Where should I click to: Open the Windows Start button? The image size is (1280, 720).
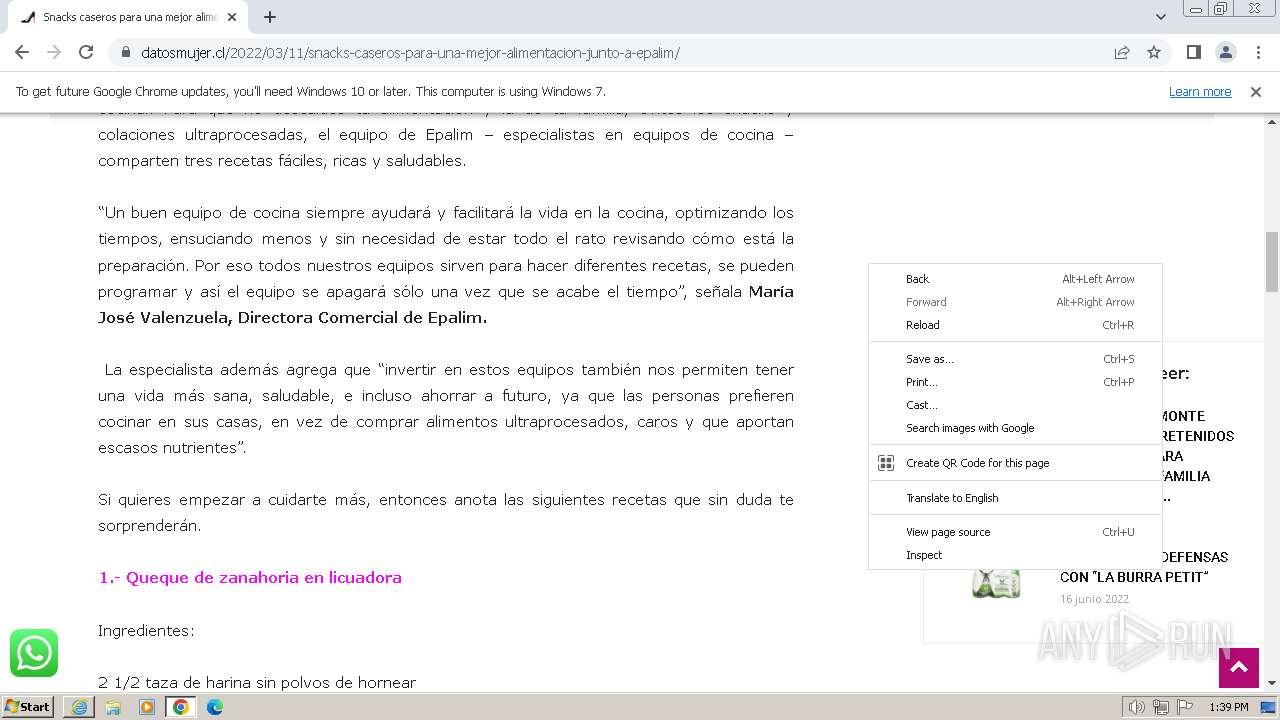(28, 706)
